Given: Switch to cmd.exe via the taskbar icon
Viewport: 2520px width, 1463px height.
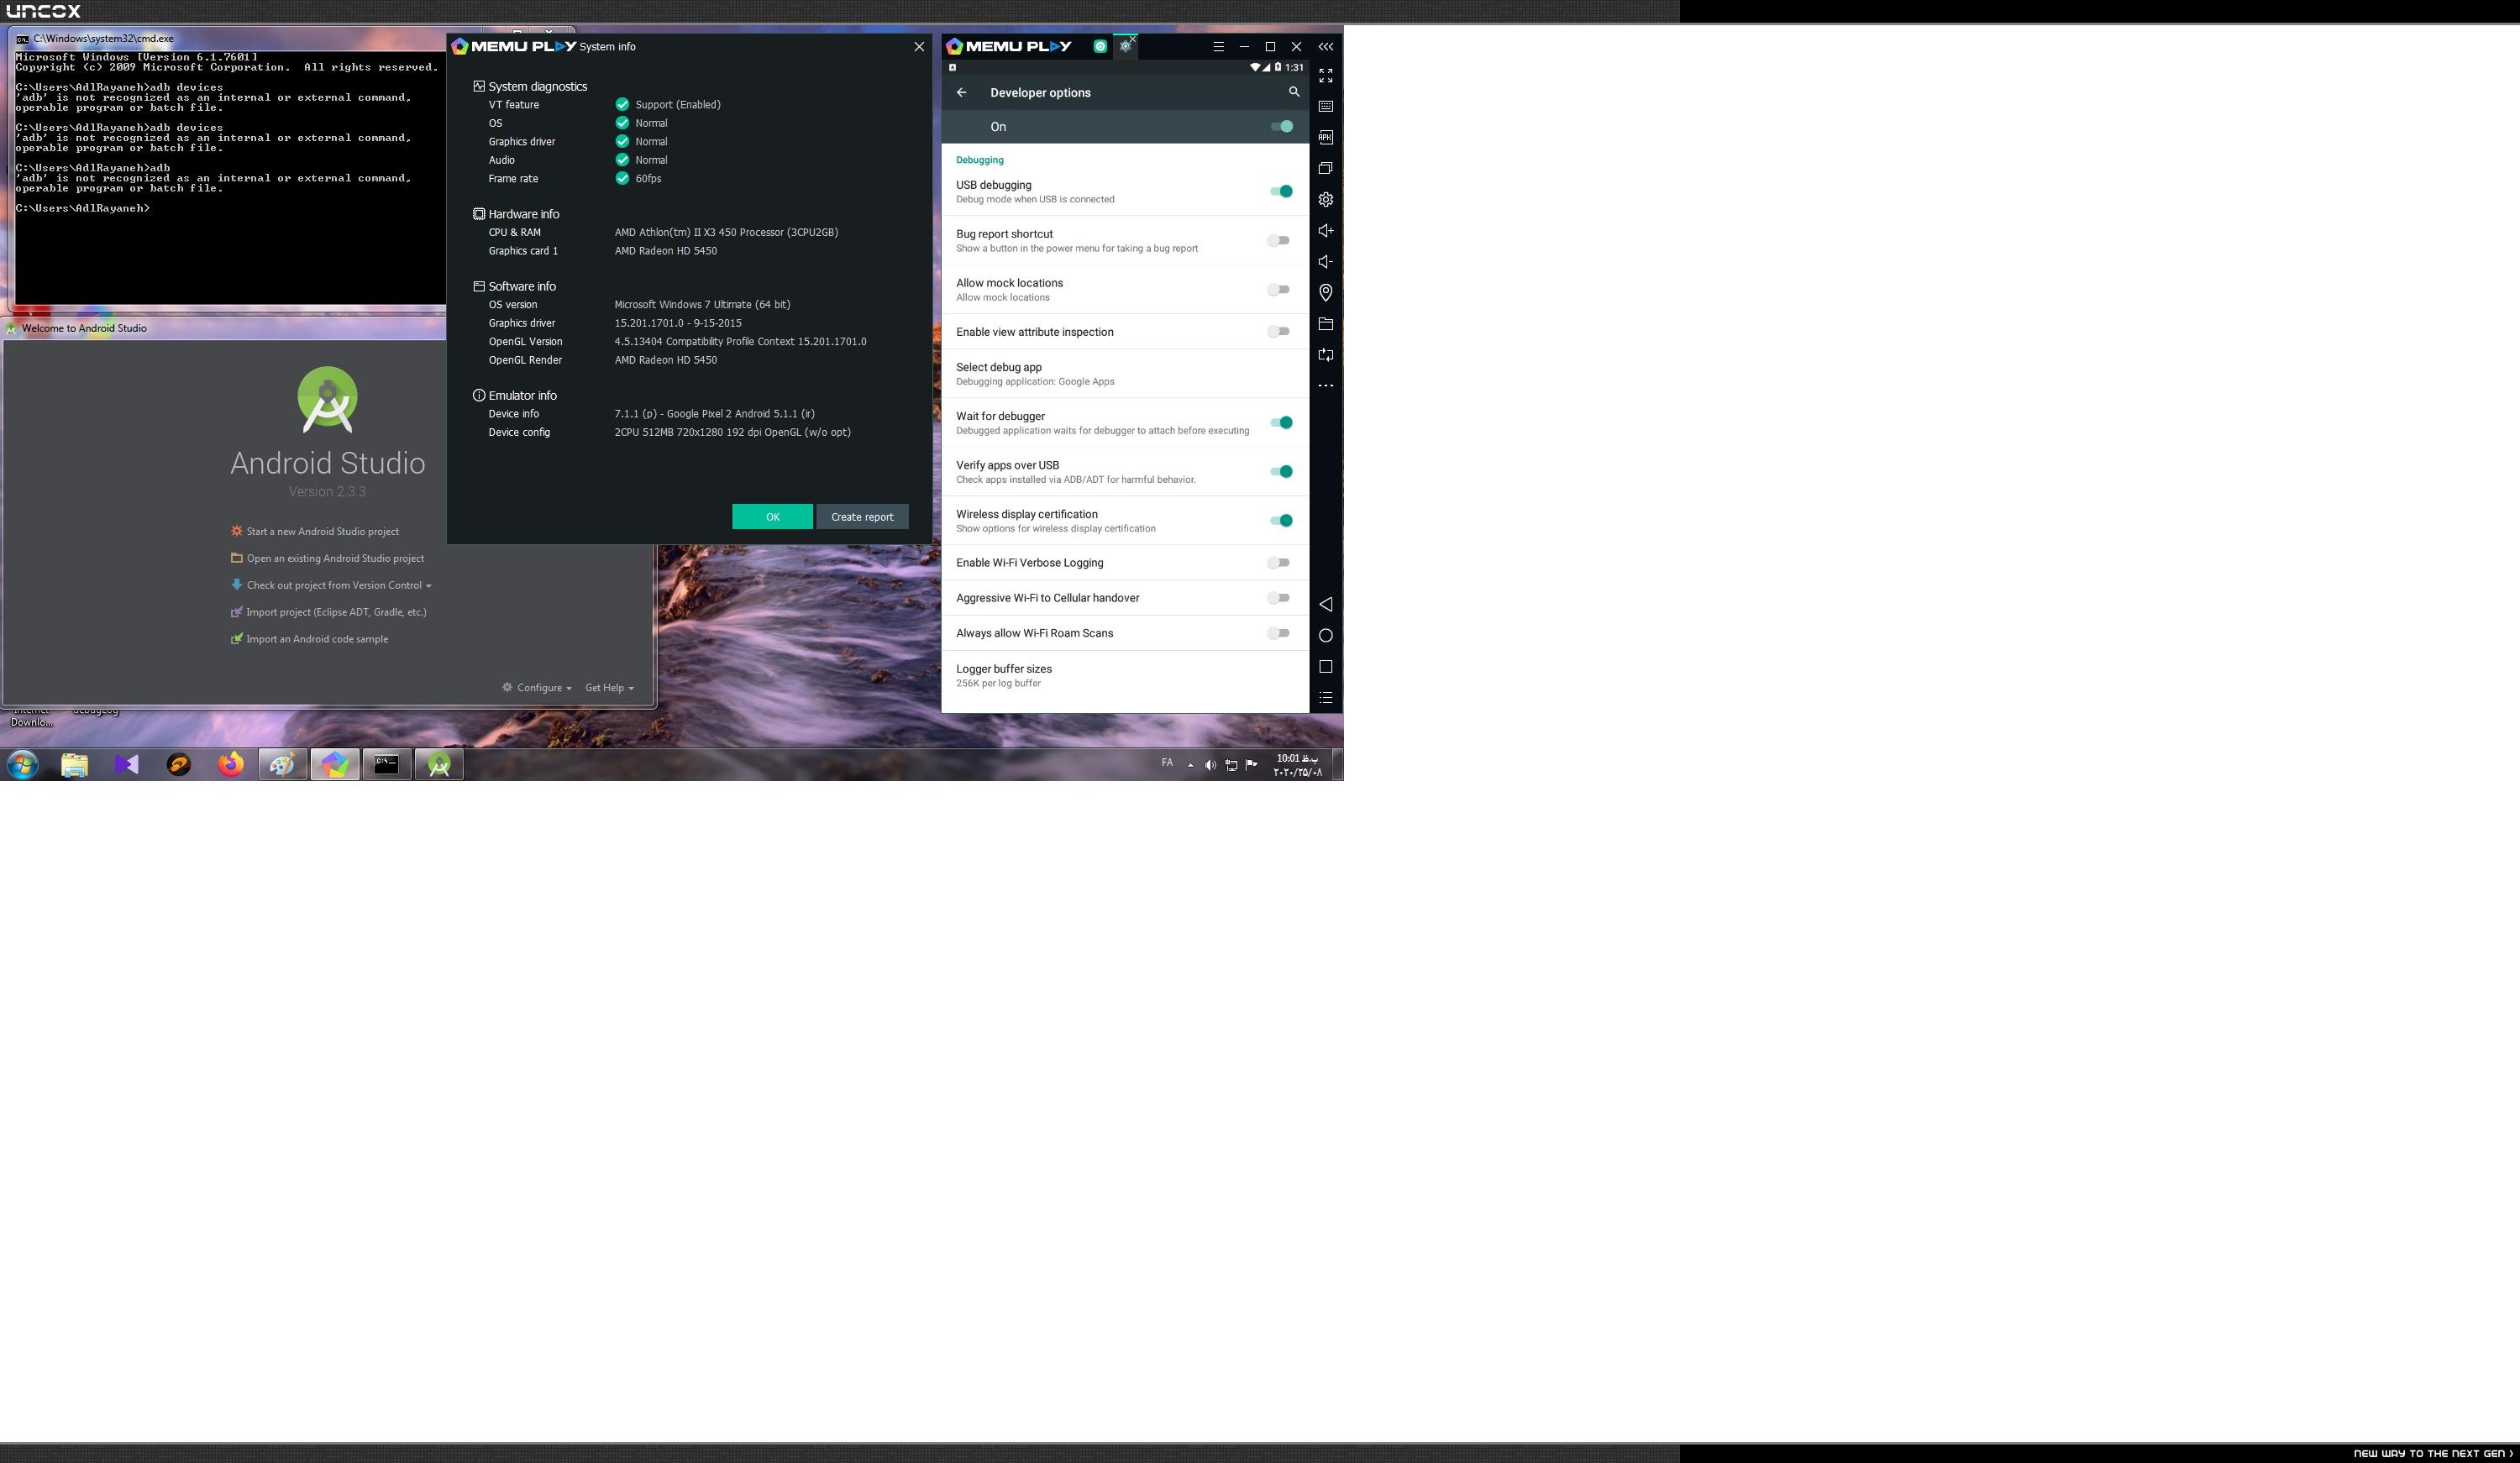Looking at the screenshot, I should click(387, 764).
